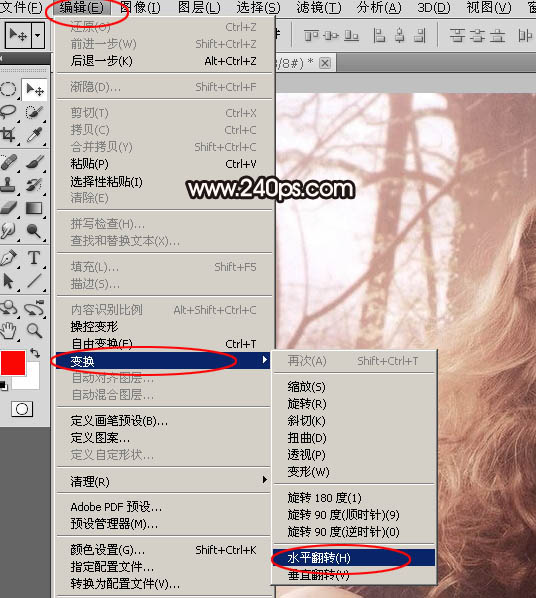The width and height of the screenshot is (536, 598).
Task: Choose 旋转 180 度(1) submenu entry
Action: click(x=354, y=497)
